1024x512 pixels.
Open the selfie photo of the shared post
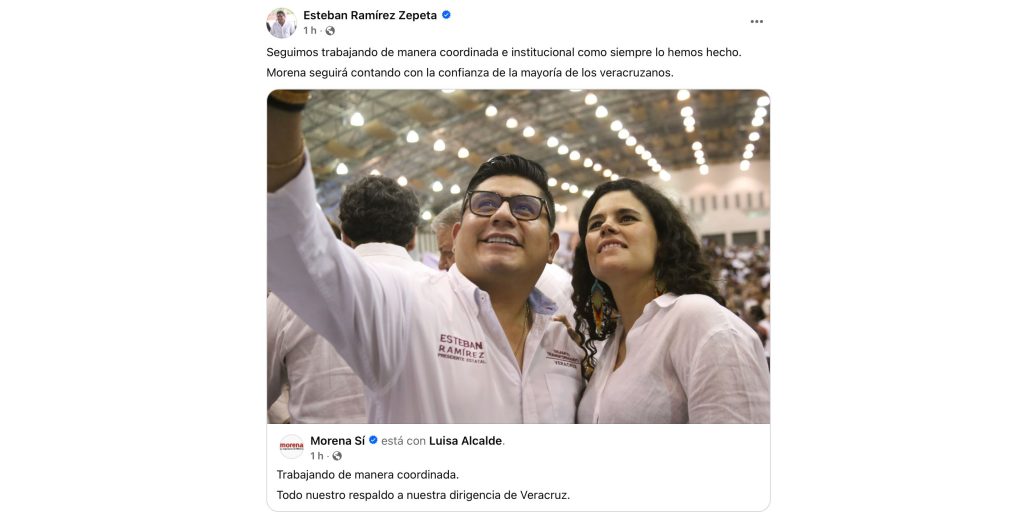coord(518,257)
